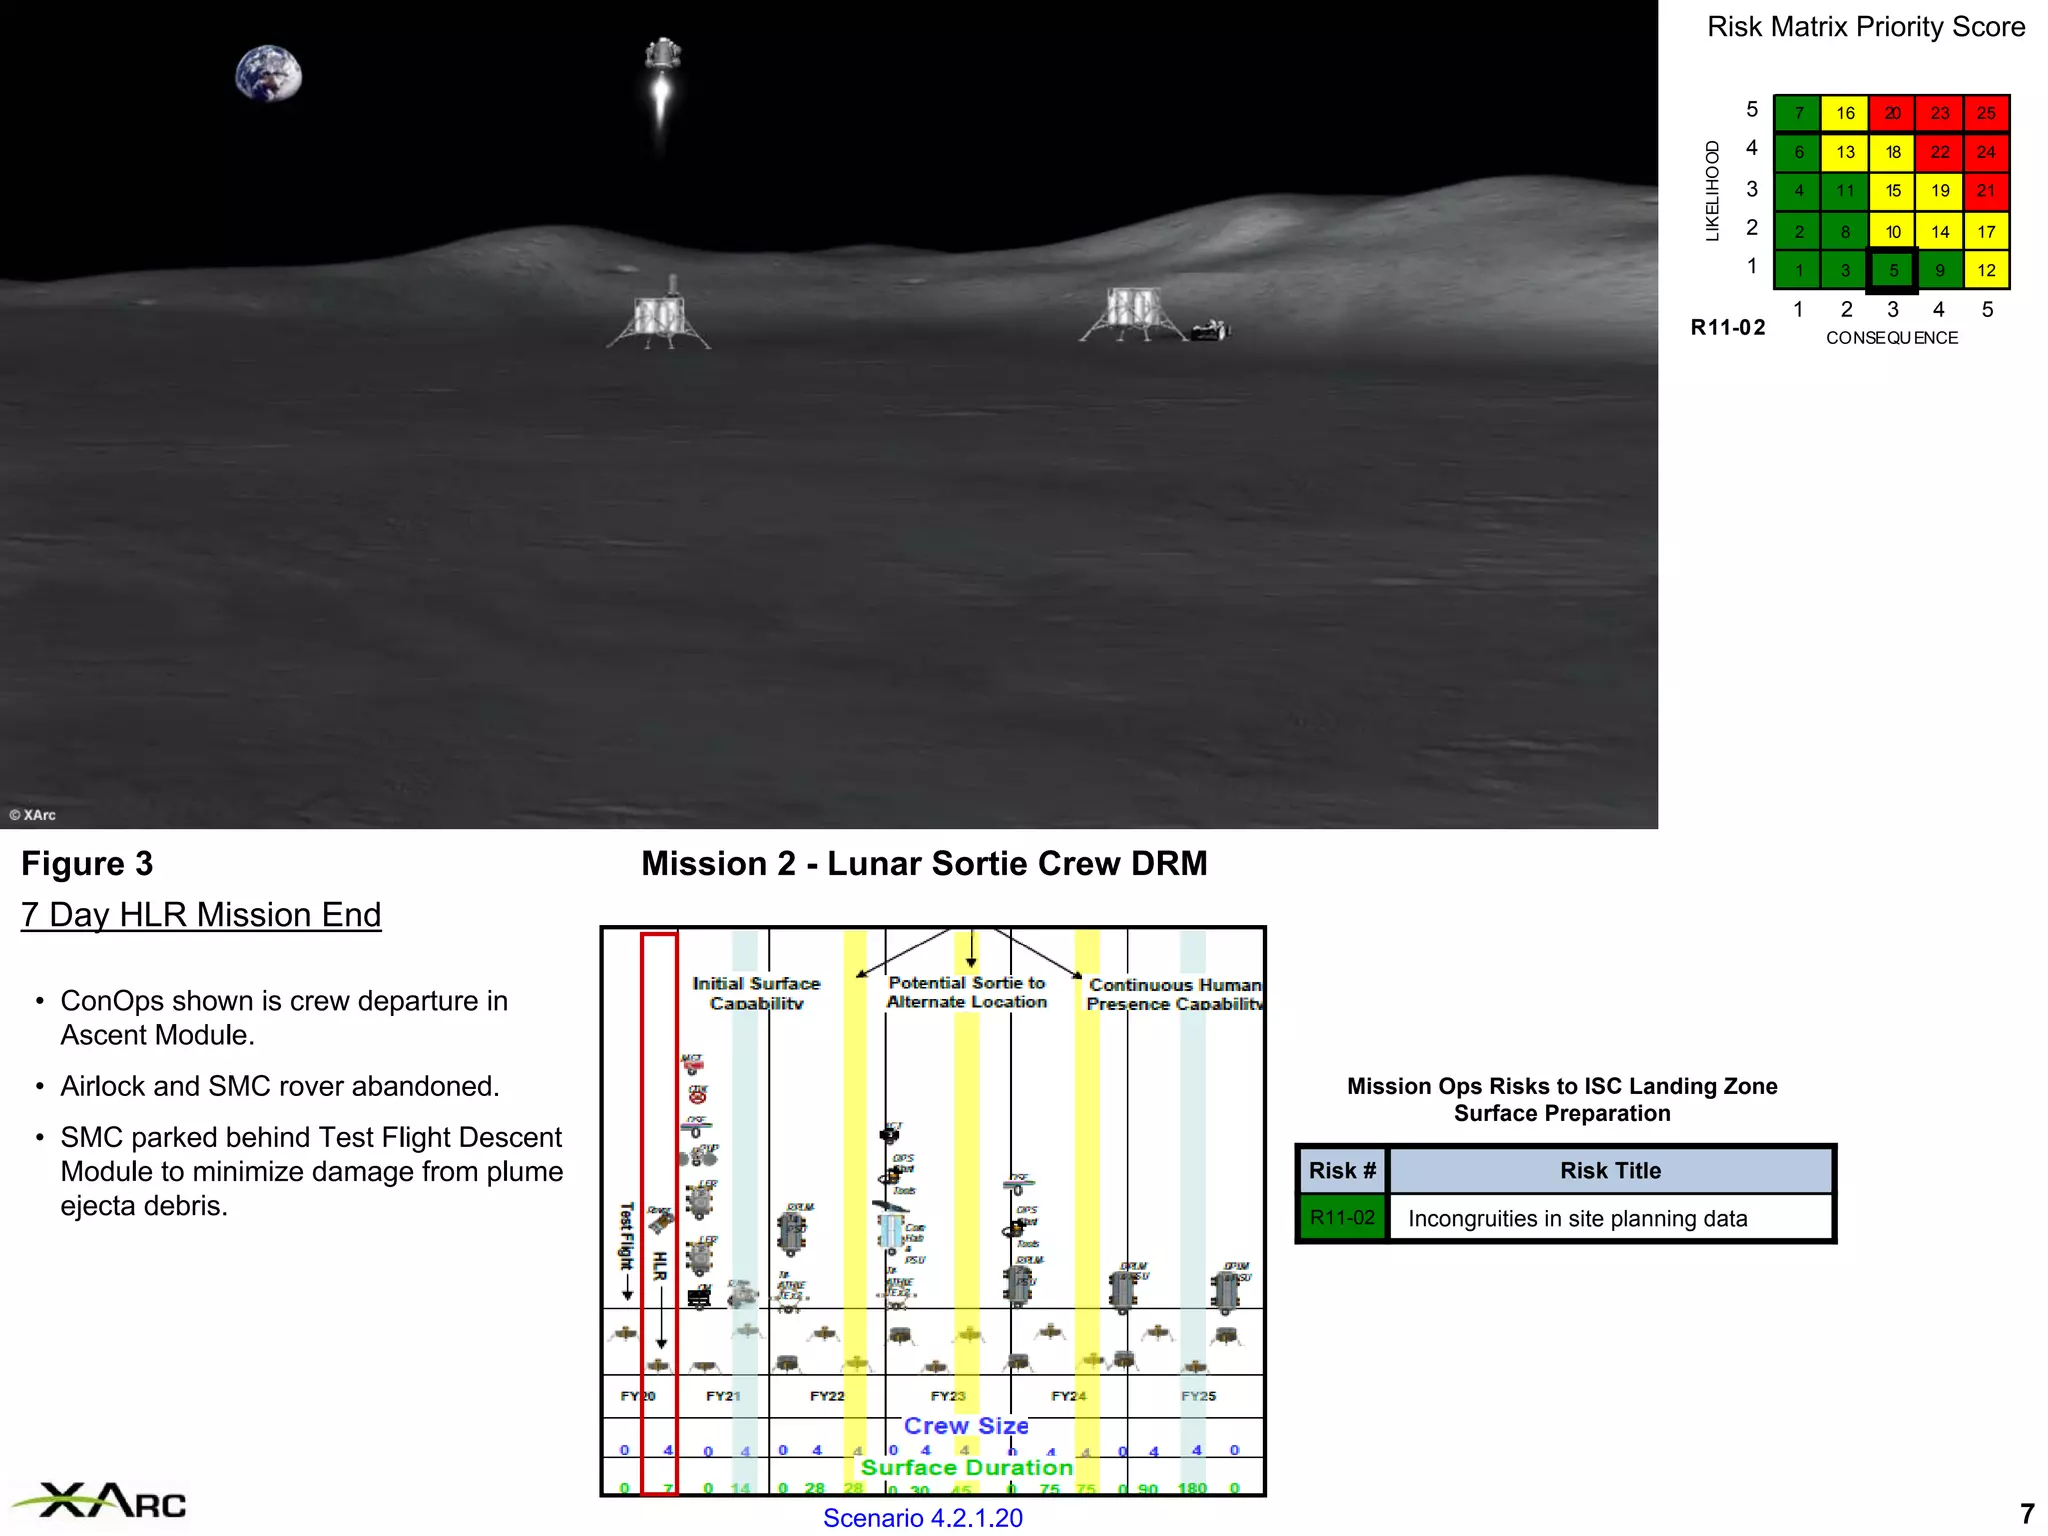Click the red cell numbered 24

click(x=1986, y=152)
